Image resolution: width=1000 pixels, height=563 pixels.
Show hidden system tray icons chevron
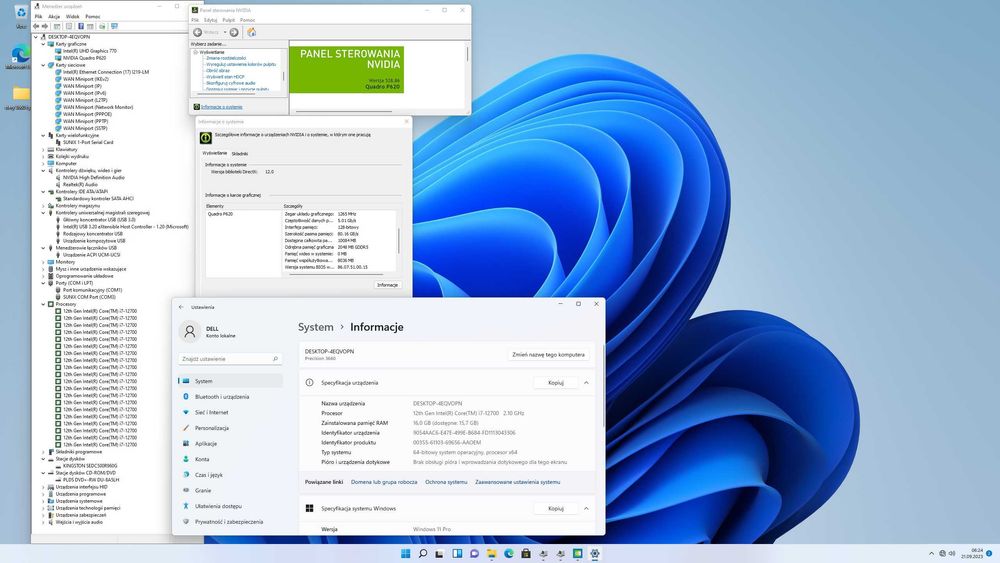pyautogui.click(x=931, y=553)
